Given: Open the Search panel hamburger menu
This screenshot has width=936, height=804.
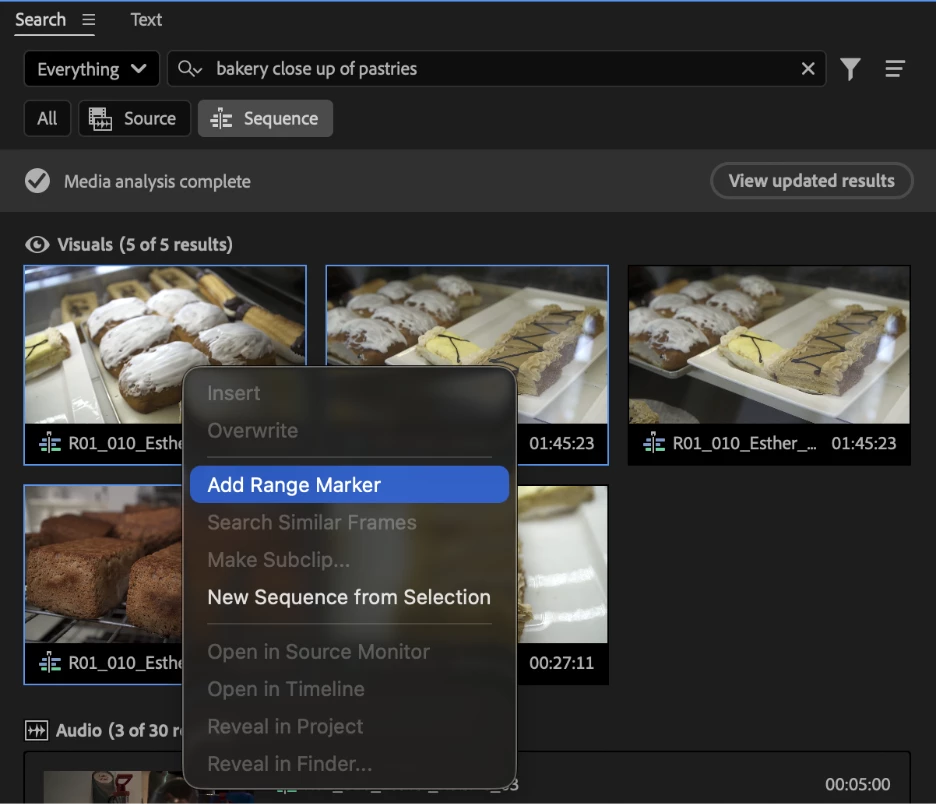Looking at the screenshot, I should [x=88, y=20].
